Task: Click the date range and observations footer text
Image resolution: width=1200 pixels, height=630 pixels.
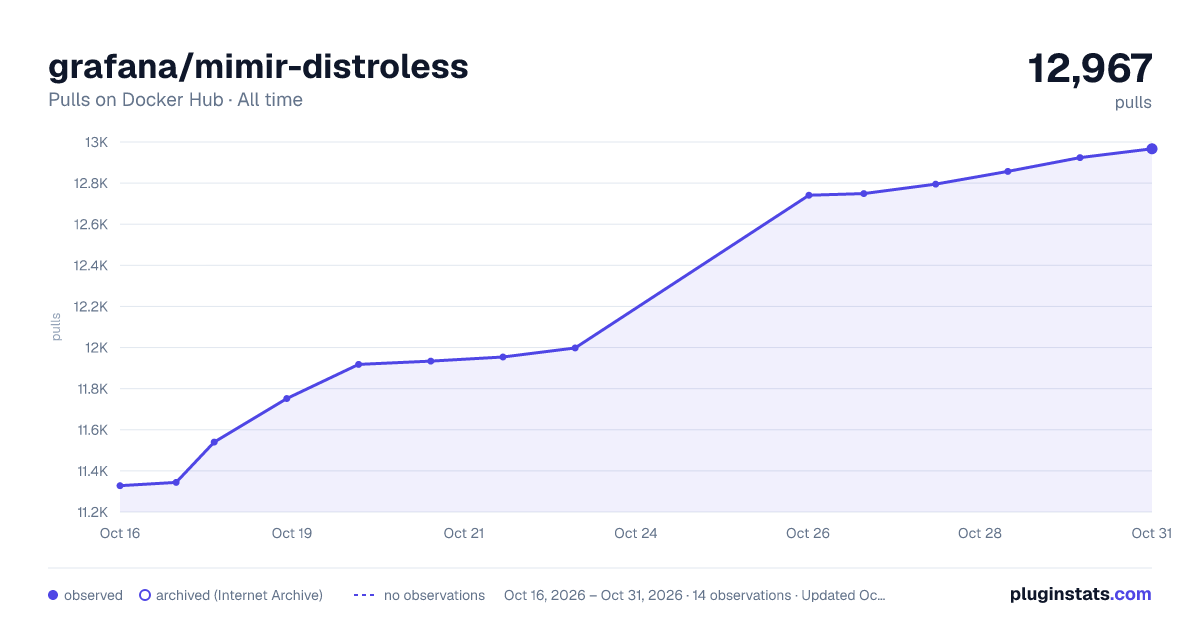Action: coord(694,595)
